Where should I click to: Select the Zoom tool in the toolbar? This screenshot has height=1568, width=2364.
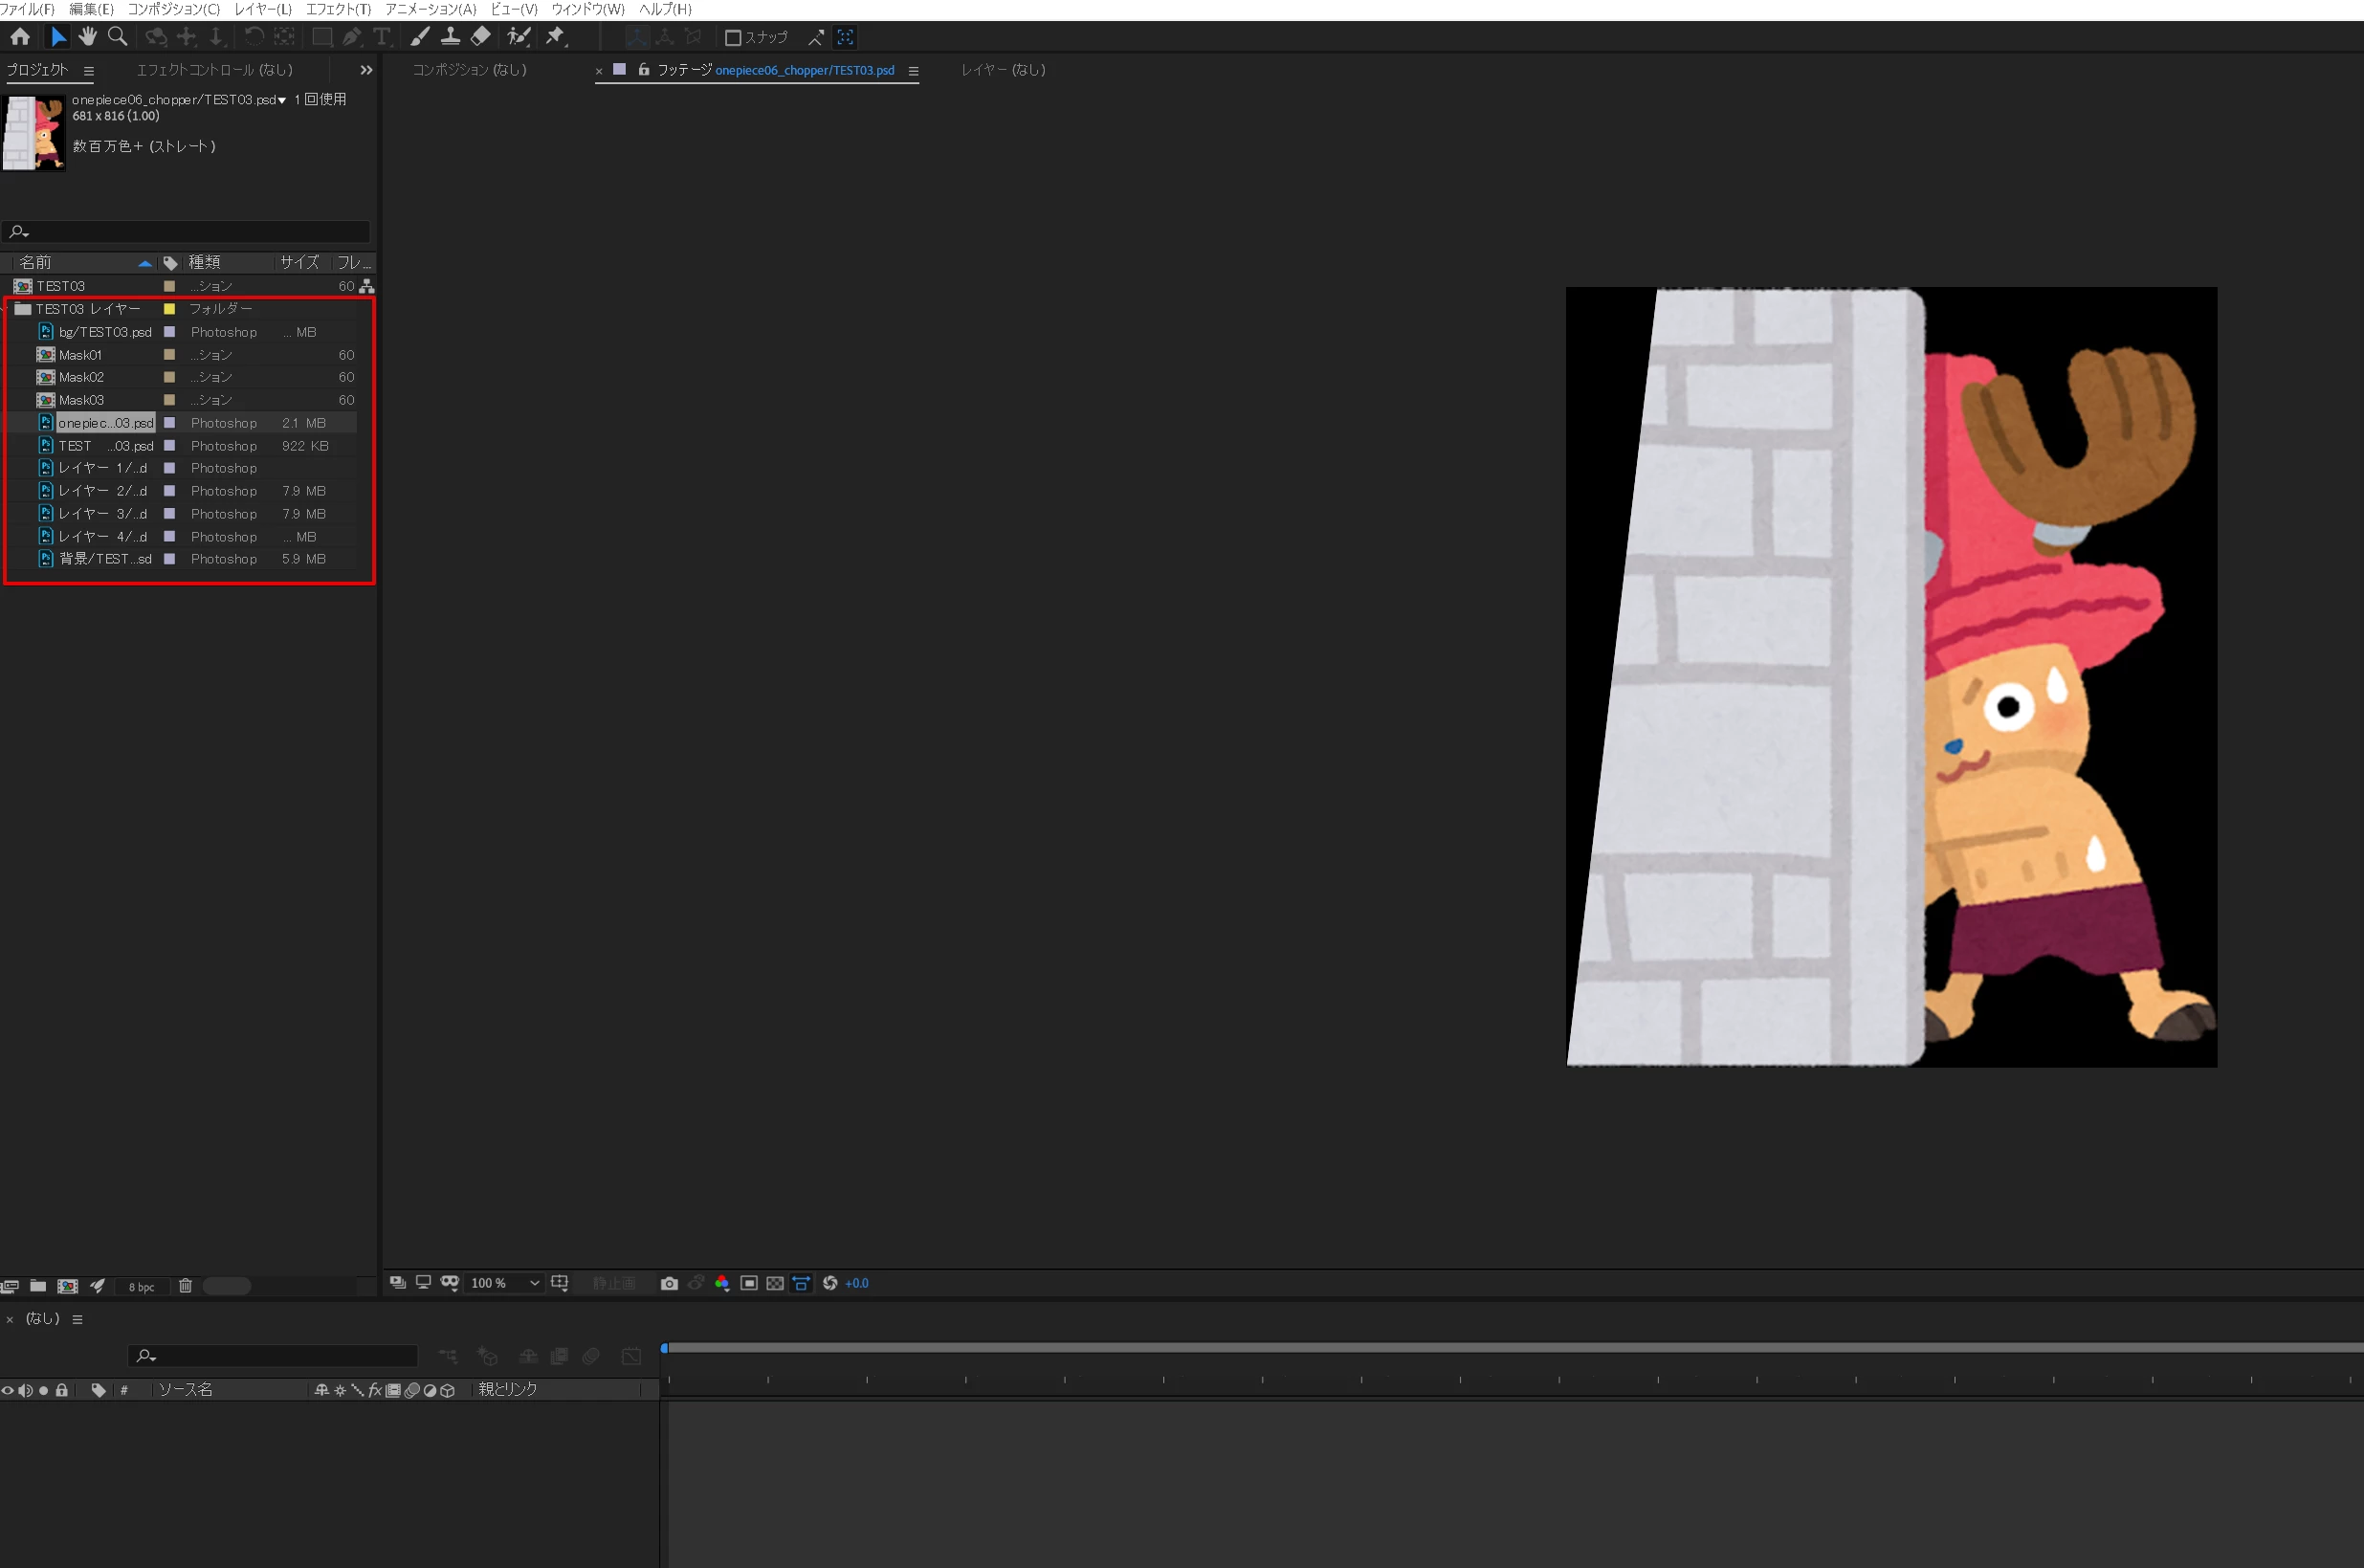[x=118, y=37]
